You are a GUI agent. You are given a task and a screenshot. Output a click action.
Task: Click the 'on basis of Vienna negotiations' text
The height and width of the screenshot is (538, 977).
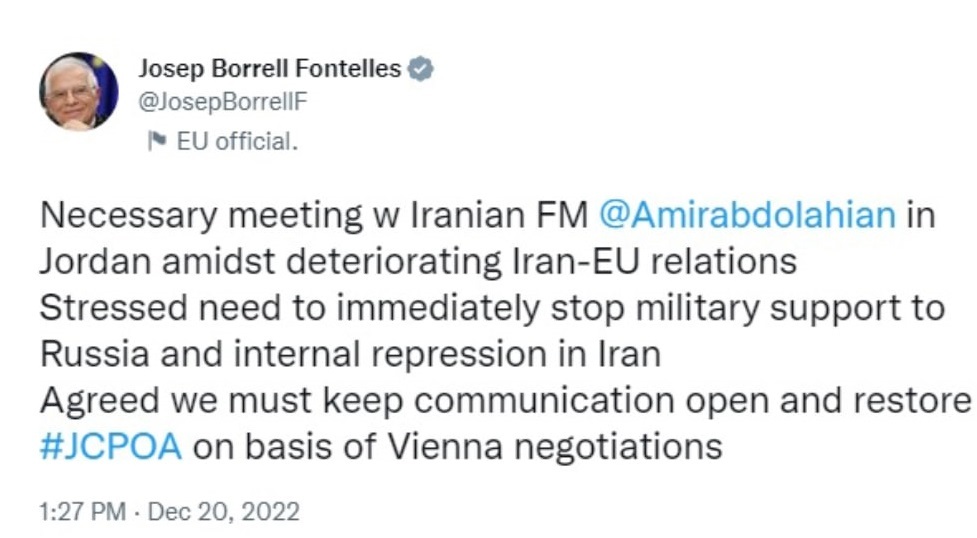click(x=456, y=446)
